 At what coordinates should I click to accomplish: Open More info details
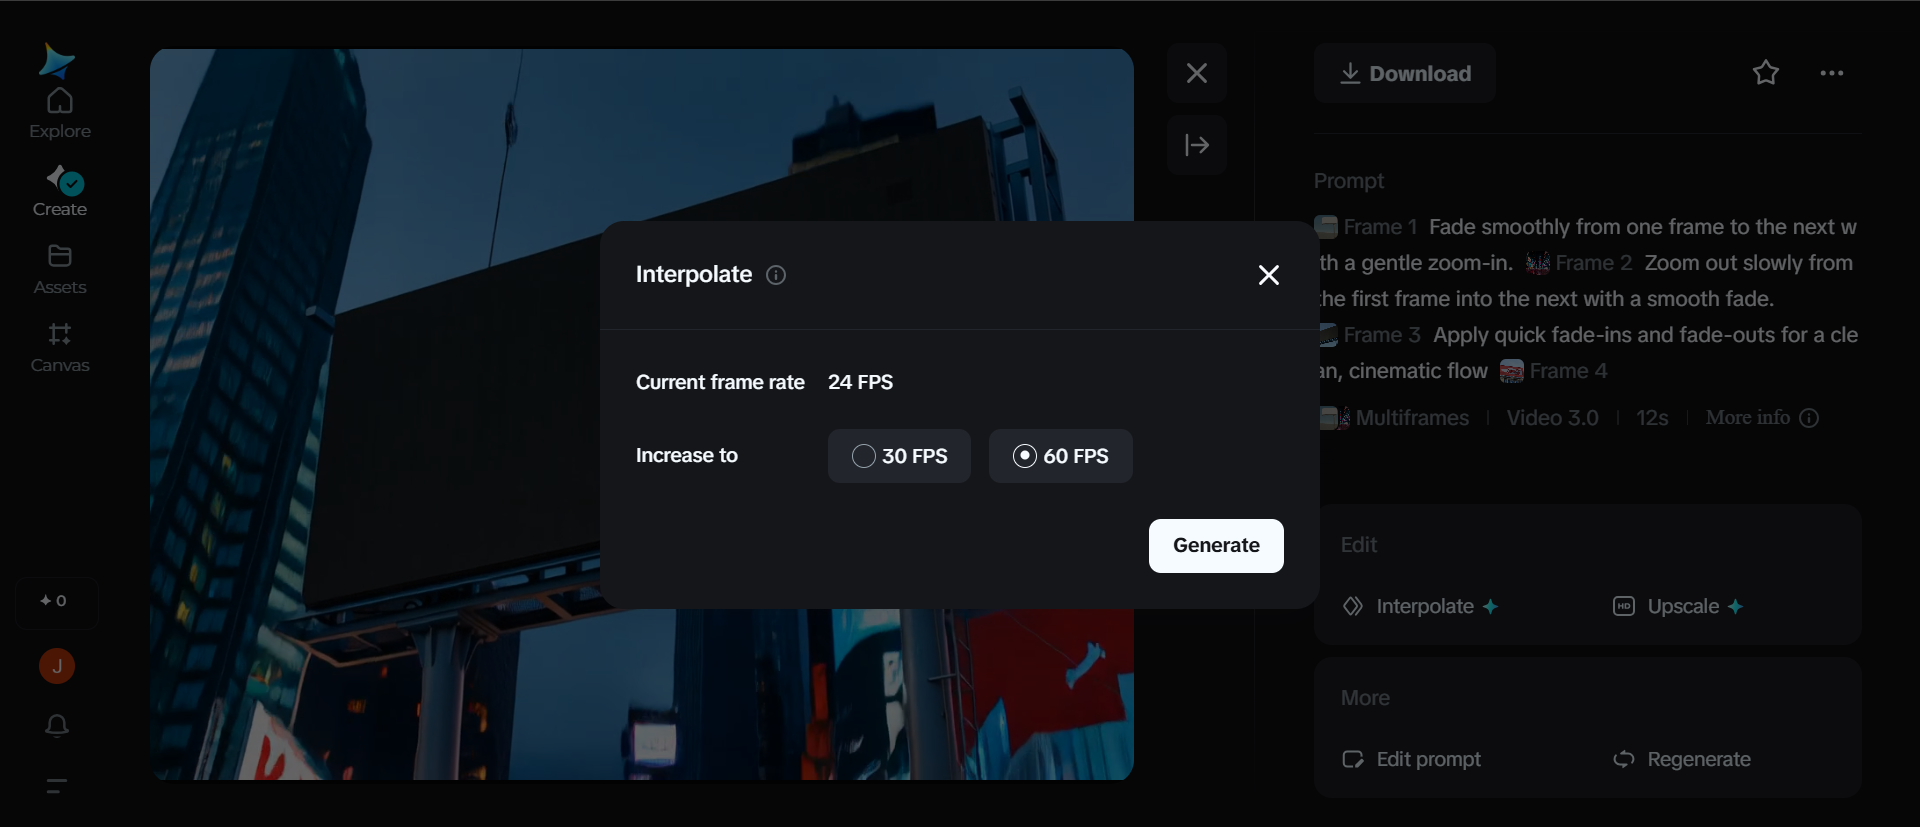(x=1762, y=418)
